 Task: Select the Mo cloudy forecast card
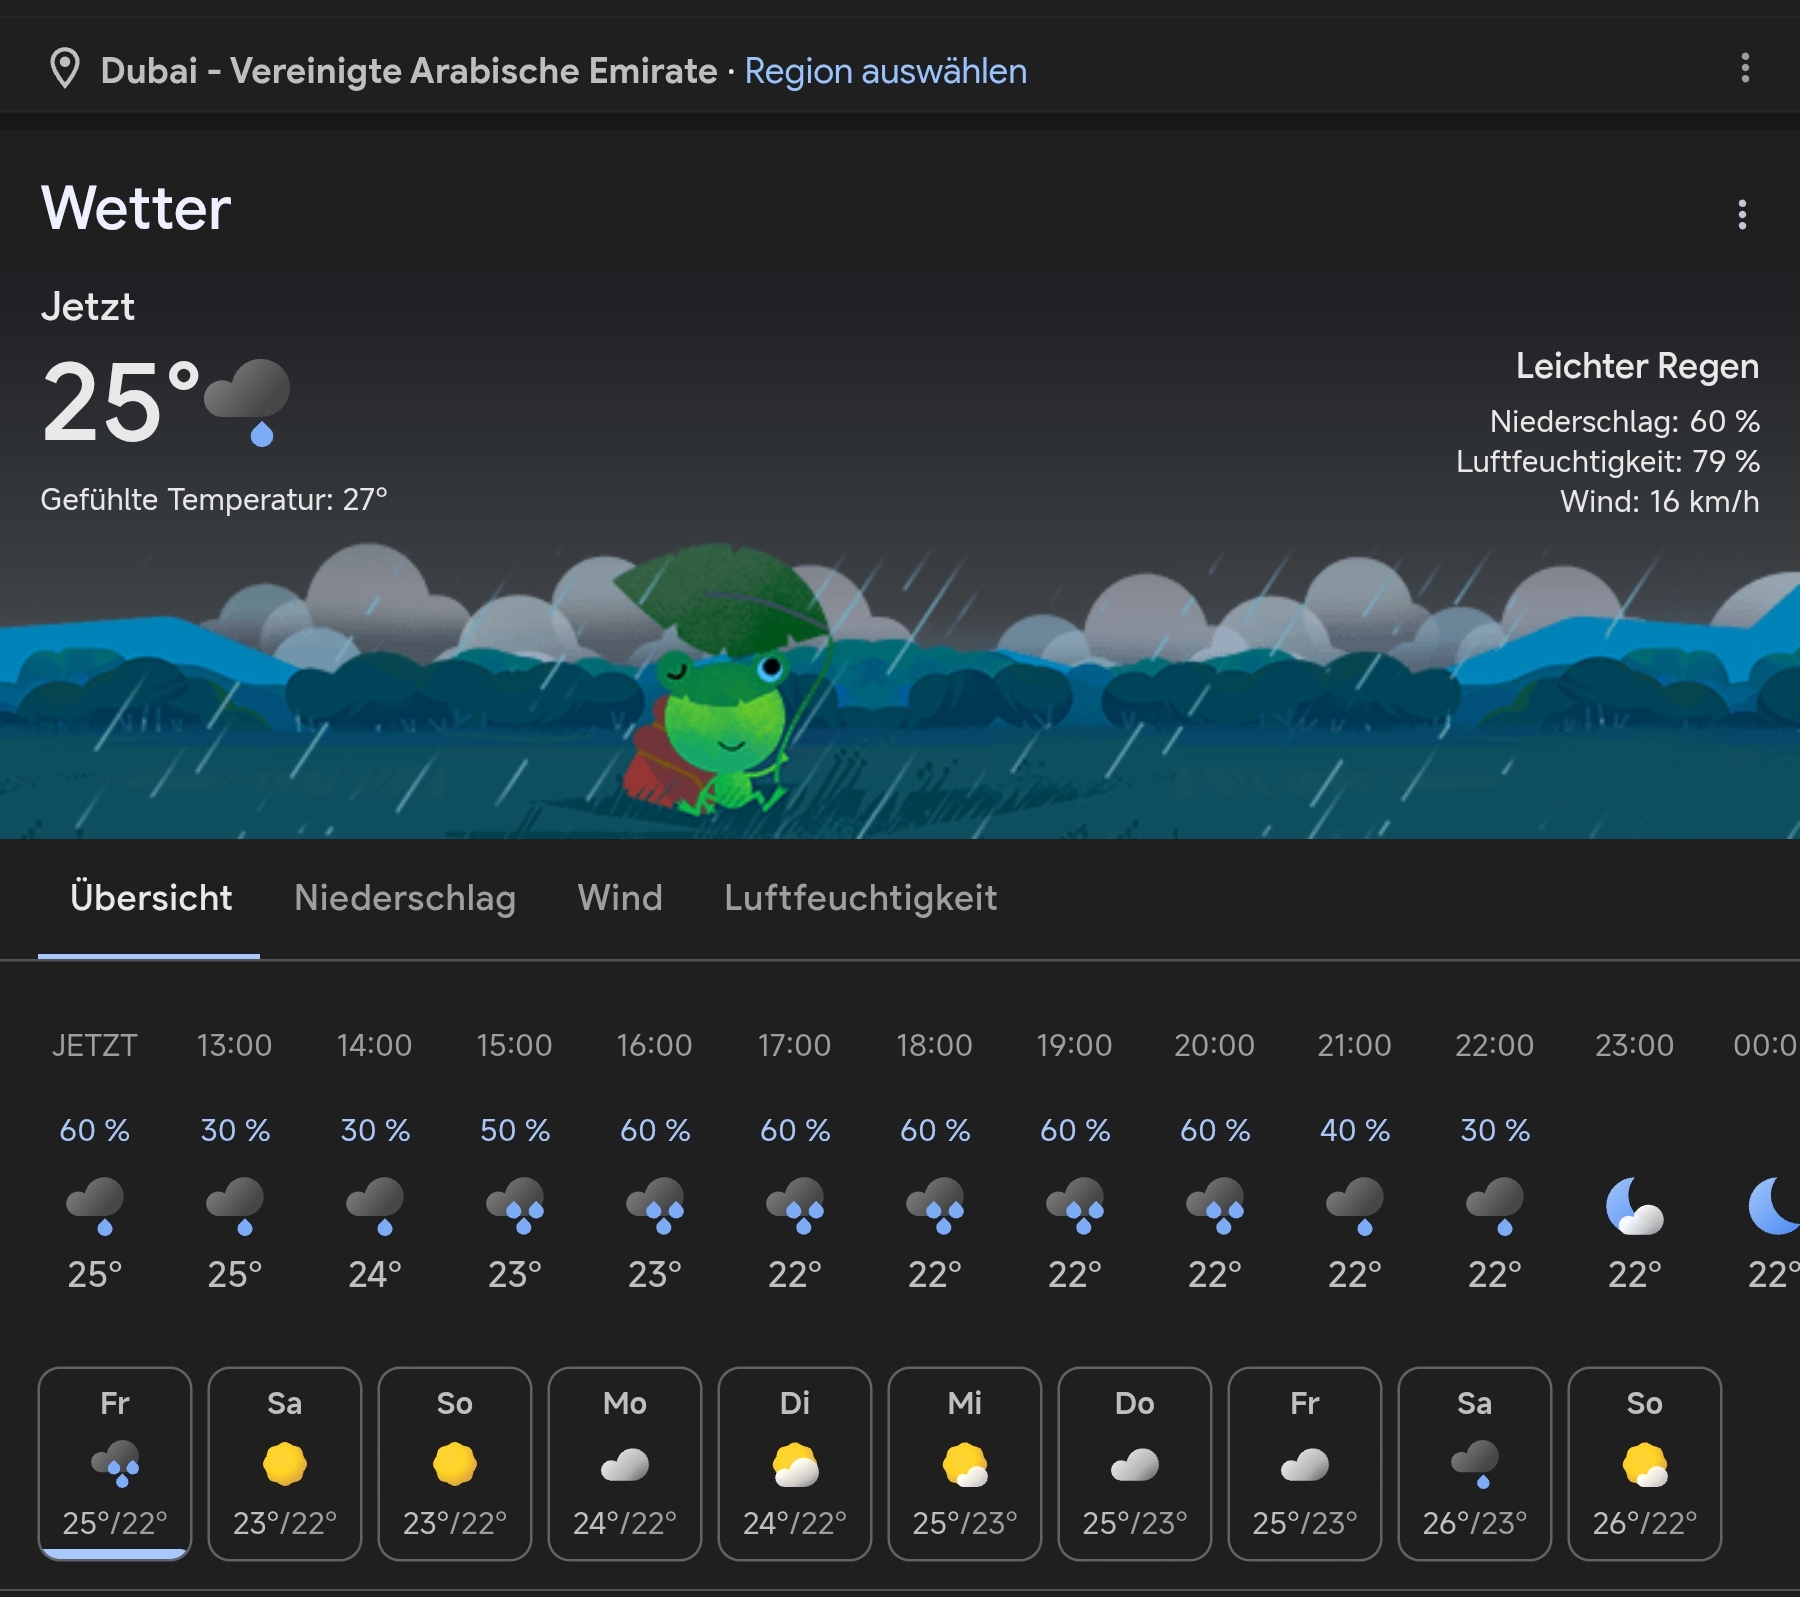pyautogui.click(x=625, y=1463)
